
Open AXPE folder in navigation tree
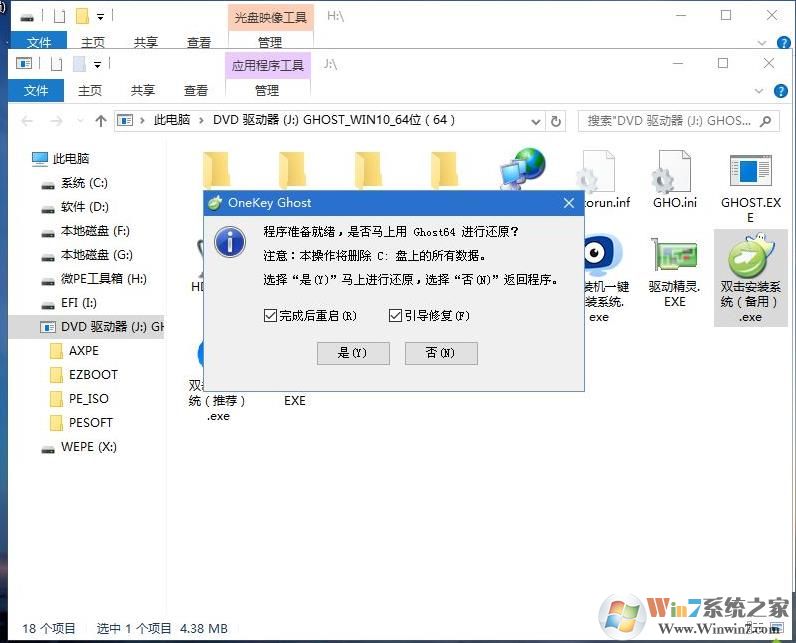pyautogui.click(x=84, y=351)
